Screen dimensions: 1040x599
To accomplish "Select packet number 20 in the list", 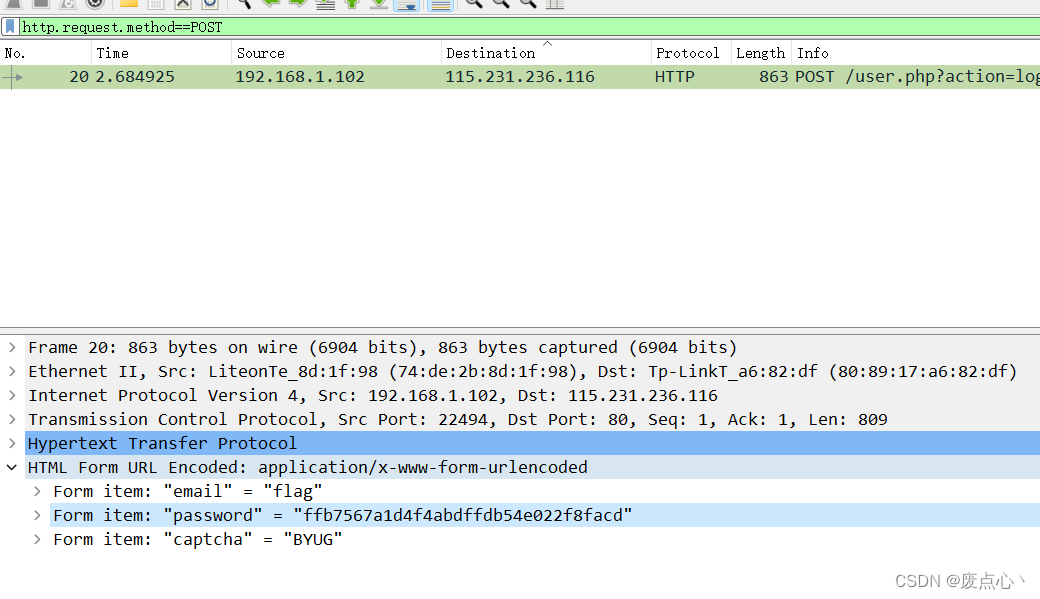I will coord(300,76).
